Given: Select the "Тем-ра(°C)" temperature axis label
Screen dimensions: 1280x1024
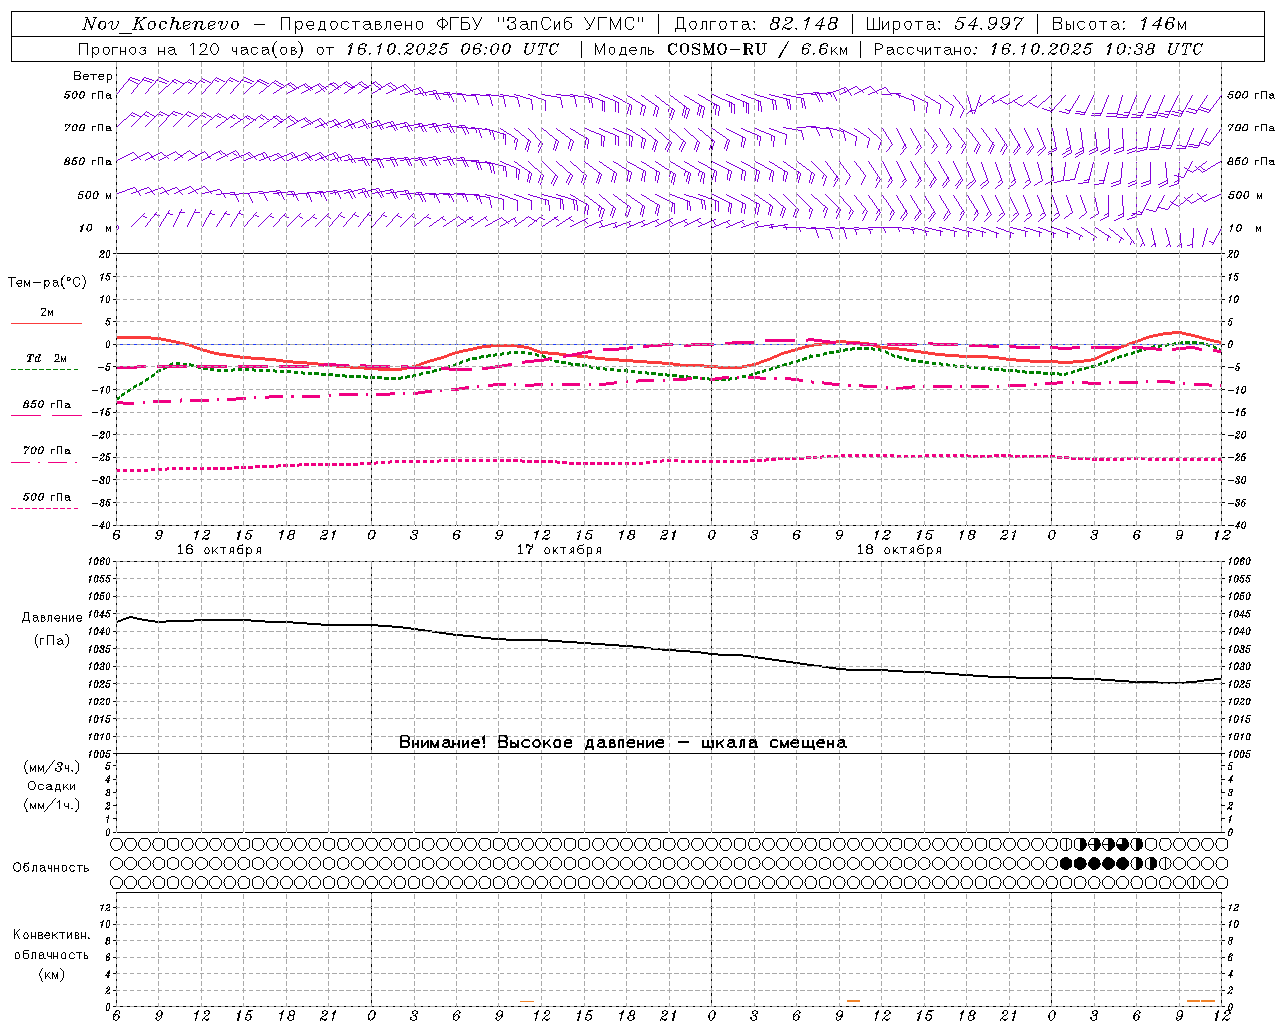Looking at the screenshot, I should [47, 283].
